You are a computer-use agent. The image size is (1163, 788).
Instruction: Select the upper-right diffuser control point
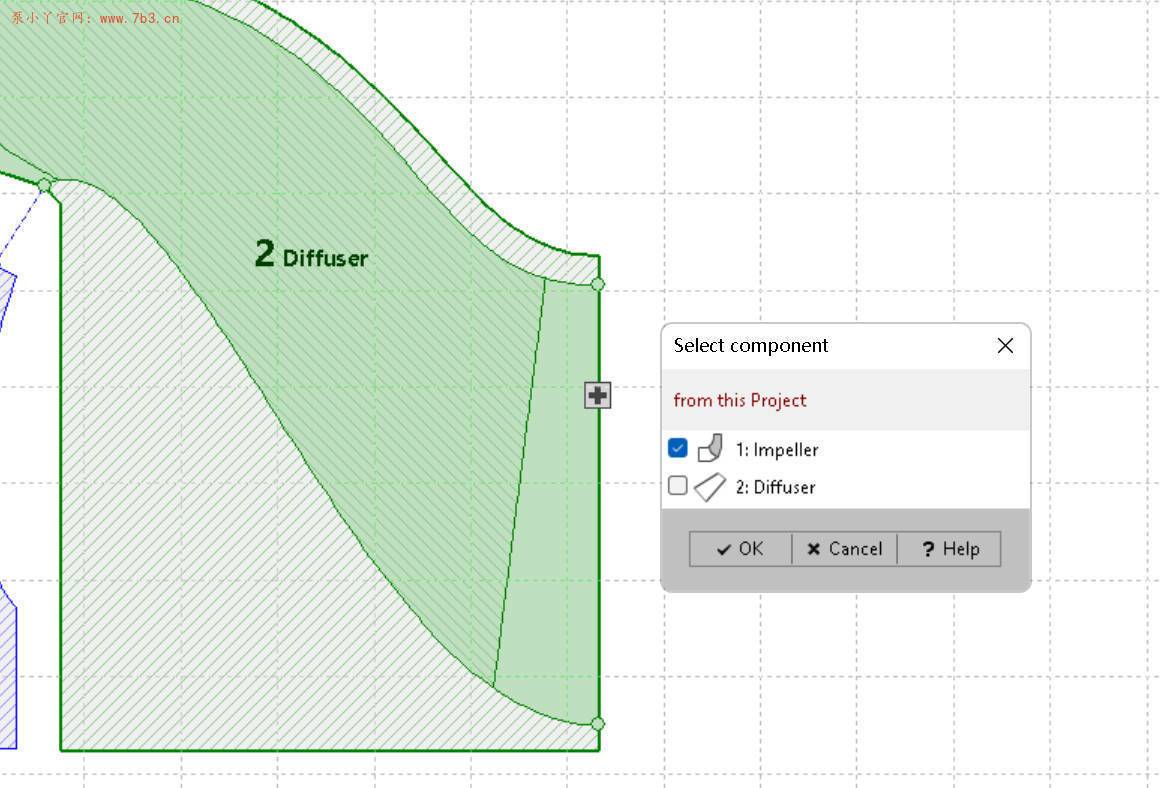[x=598, y=284]
